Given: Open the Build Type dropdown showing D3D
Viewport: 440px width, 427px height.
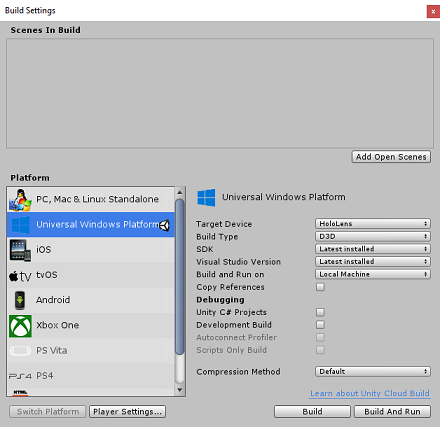Looking at the screenshot, I should point(373,236).
